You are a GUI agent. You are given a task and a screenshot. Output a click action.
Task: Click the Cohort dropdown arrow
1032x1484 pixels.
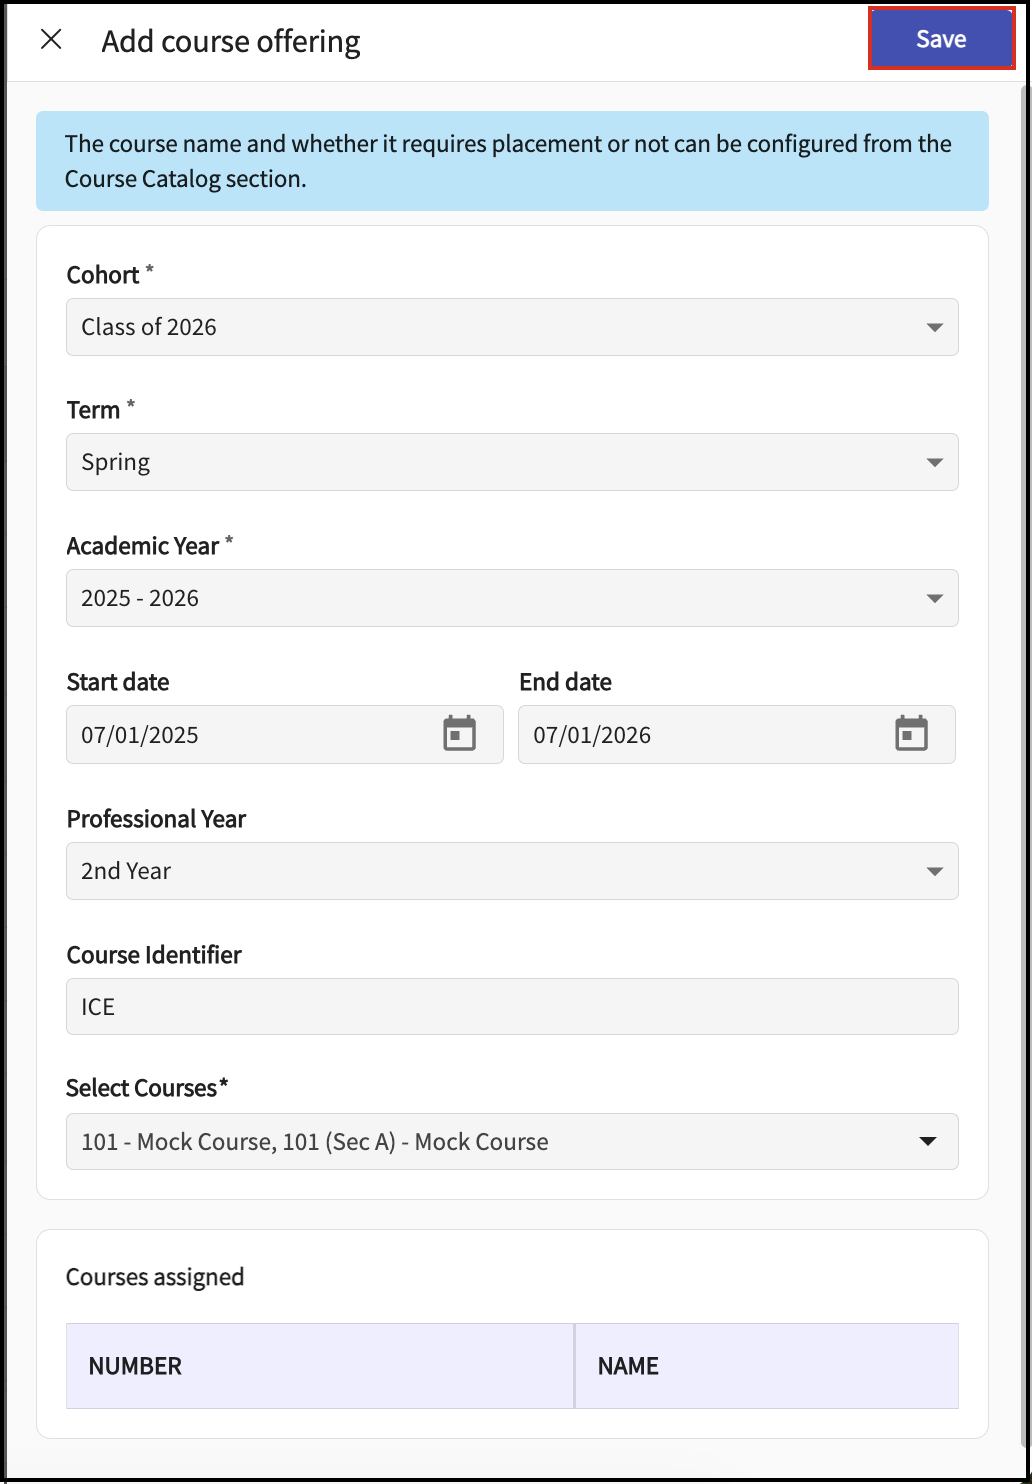(934, 327)
